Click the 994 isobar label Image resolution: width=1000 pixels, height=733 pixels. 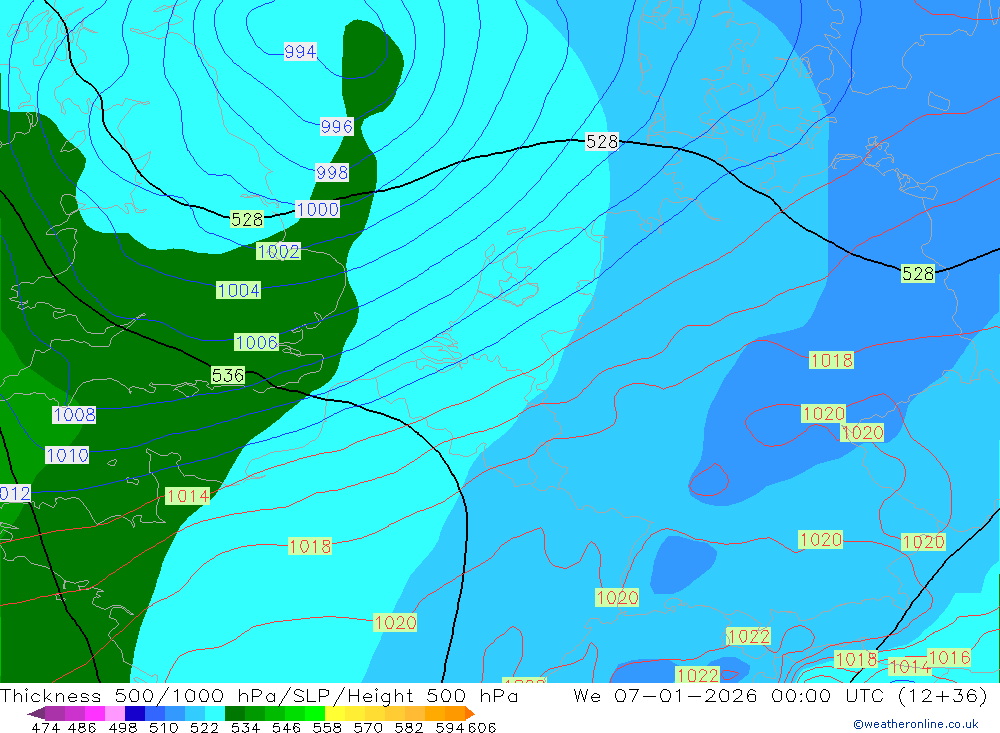300,51
